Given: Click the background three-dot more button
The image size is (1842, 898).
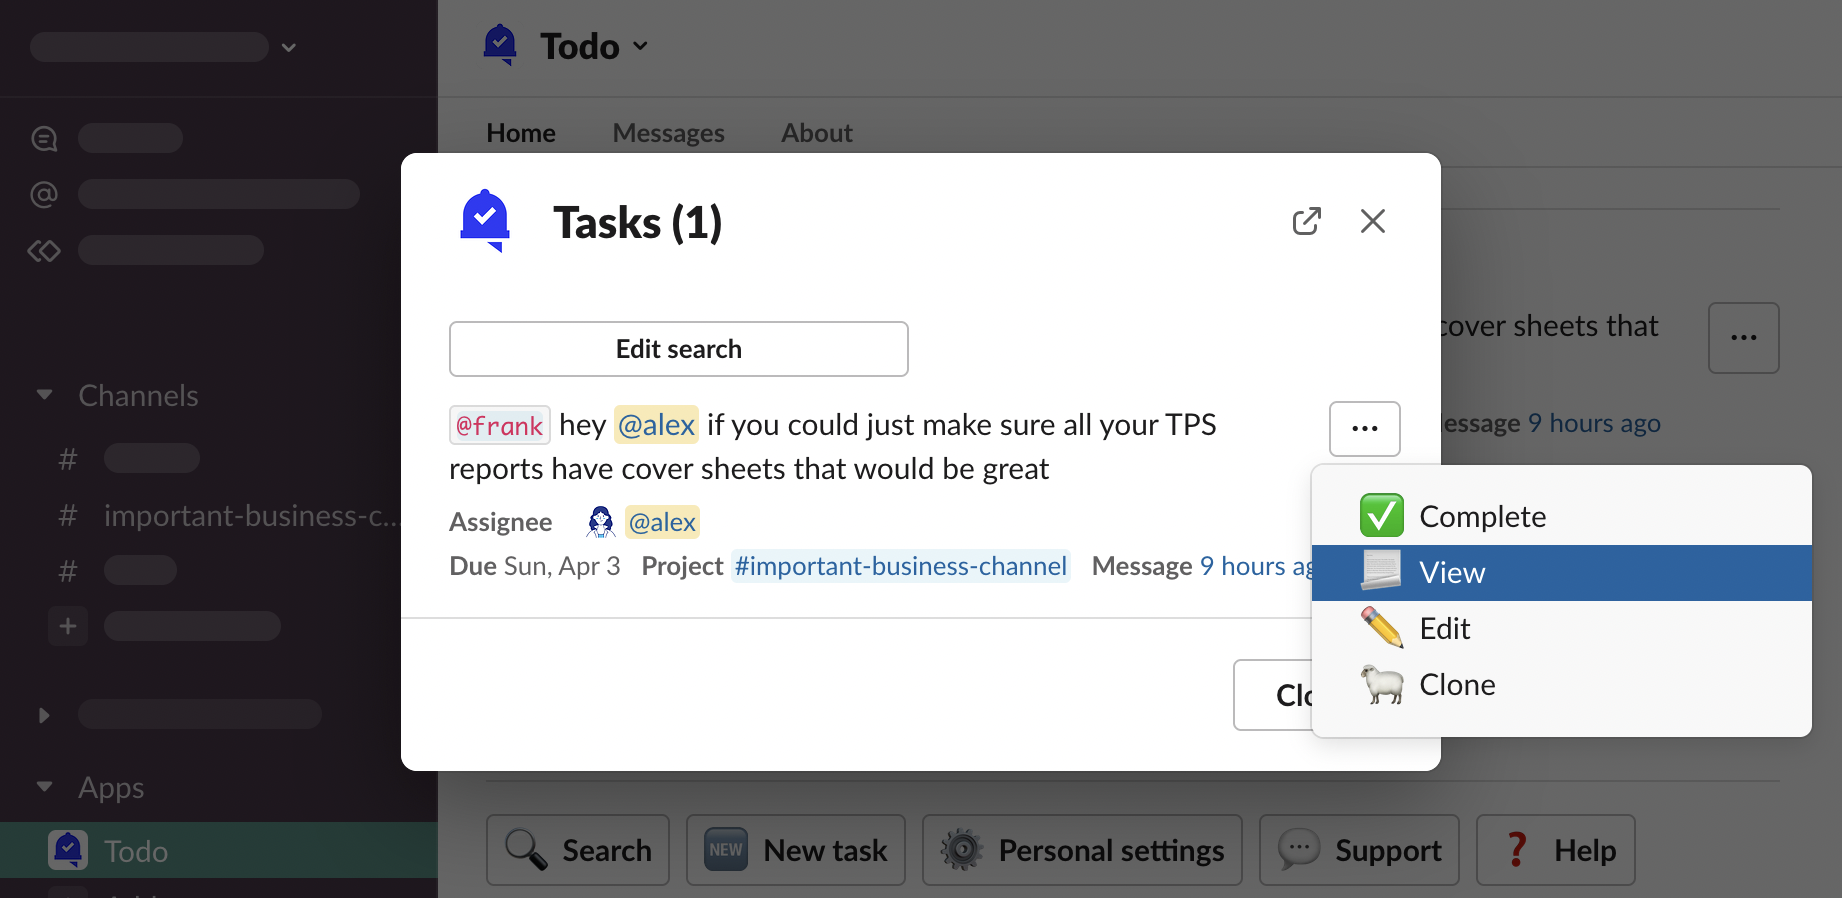Looking at the screenshot, I should tap(1743, 338).
